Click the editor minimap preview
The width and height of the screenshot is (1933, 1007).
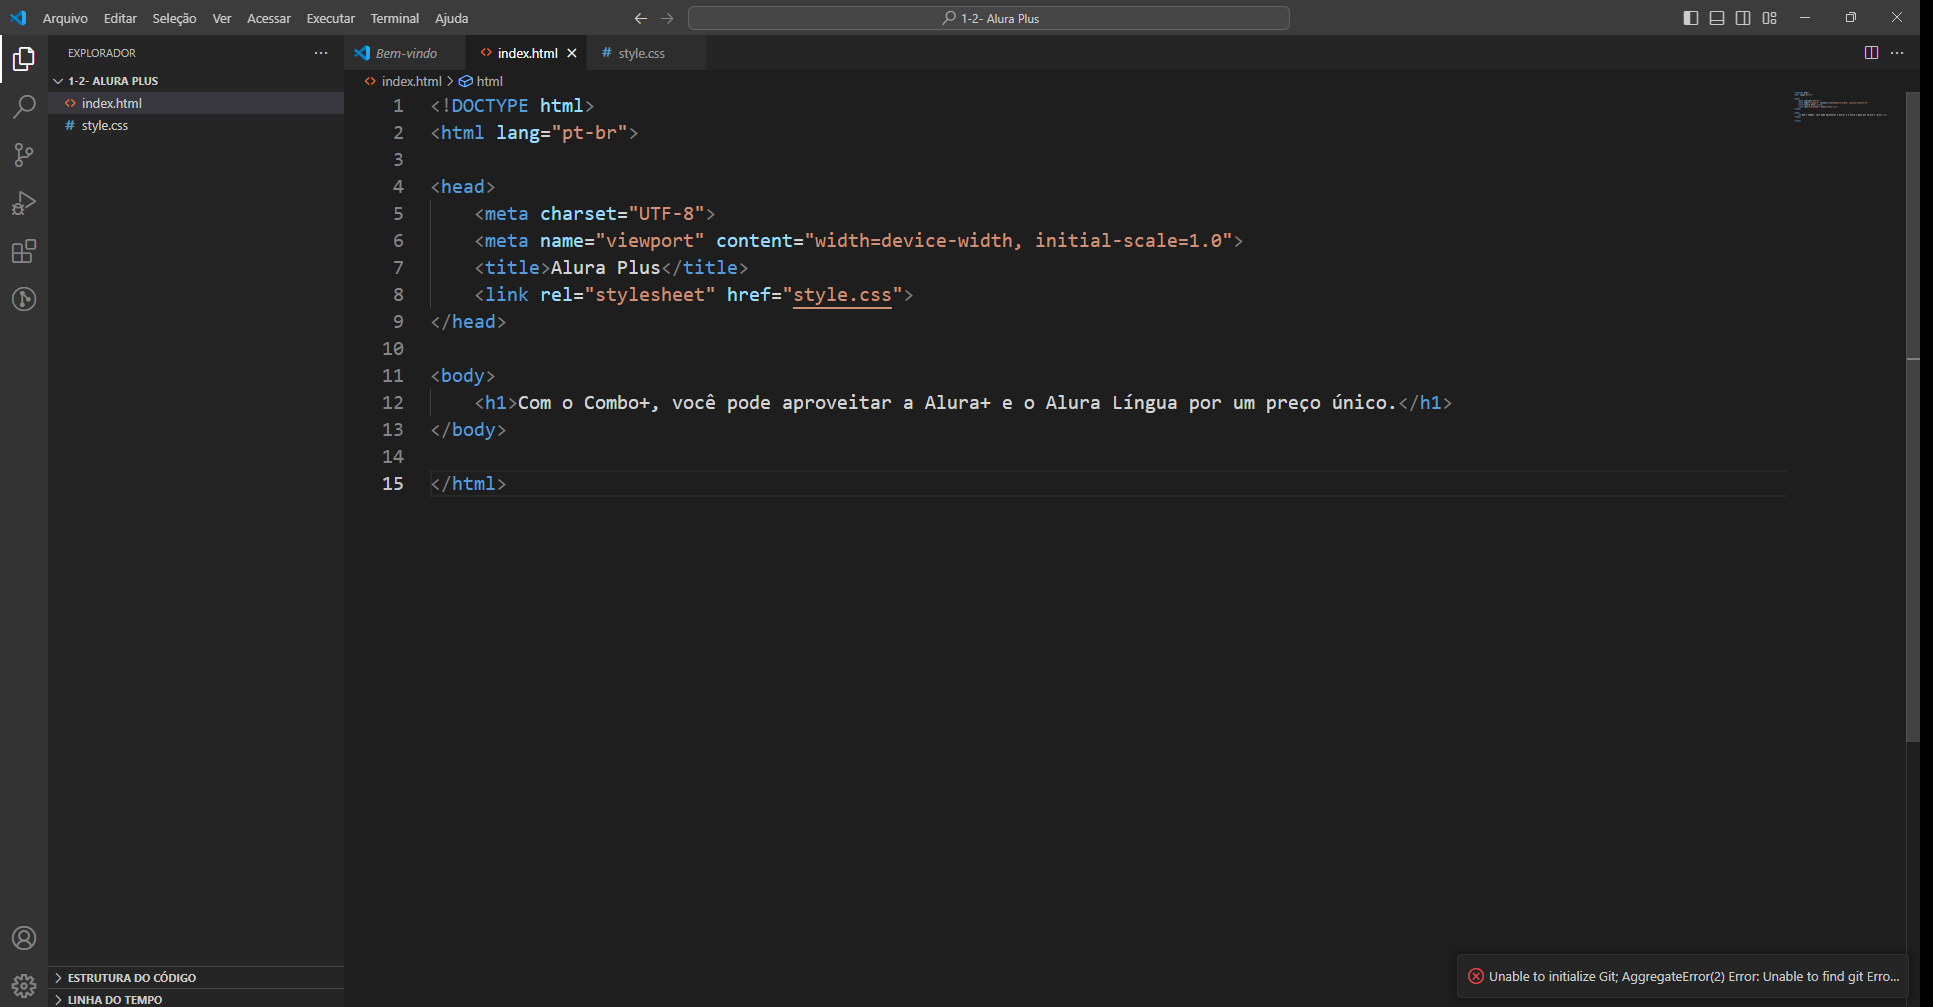tap(1840, 107)
